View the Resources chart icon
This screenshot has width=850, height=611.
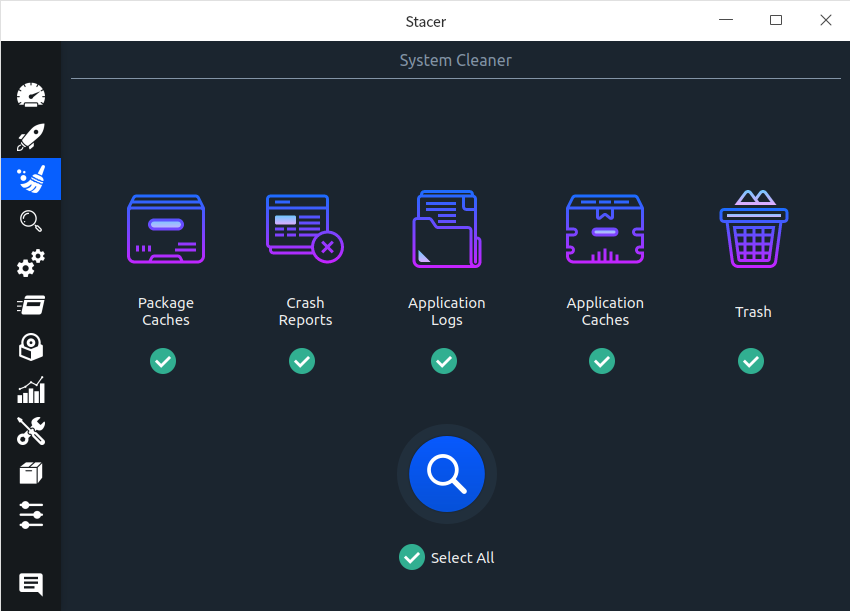(x=30, y=389)
